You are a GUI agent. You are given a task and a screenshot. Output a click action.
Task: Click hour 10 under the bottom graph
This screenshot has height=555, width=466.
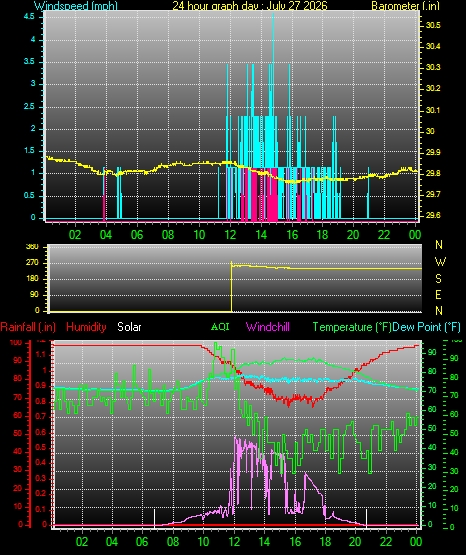(203, 542)
